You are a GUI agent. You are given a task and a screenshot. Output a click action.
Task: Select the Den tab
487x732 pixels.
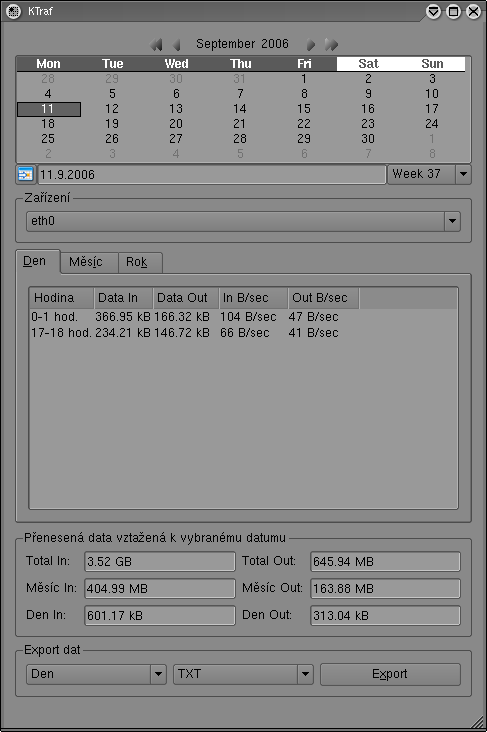click(x=37, y=261)
